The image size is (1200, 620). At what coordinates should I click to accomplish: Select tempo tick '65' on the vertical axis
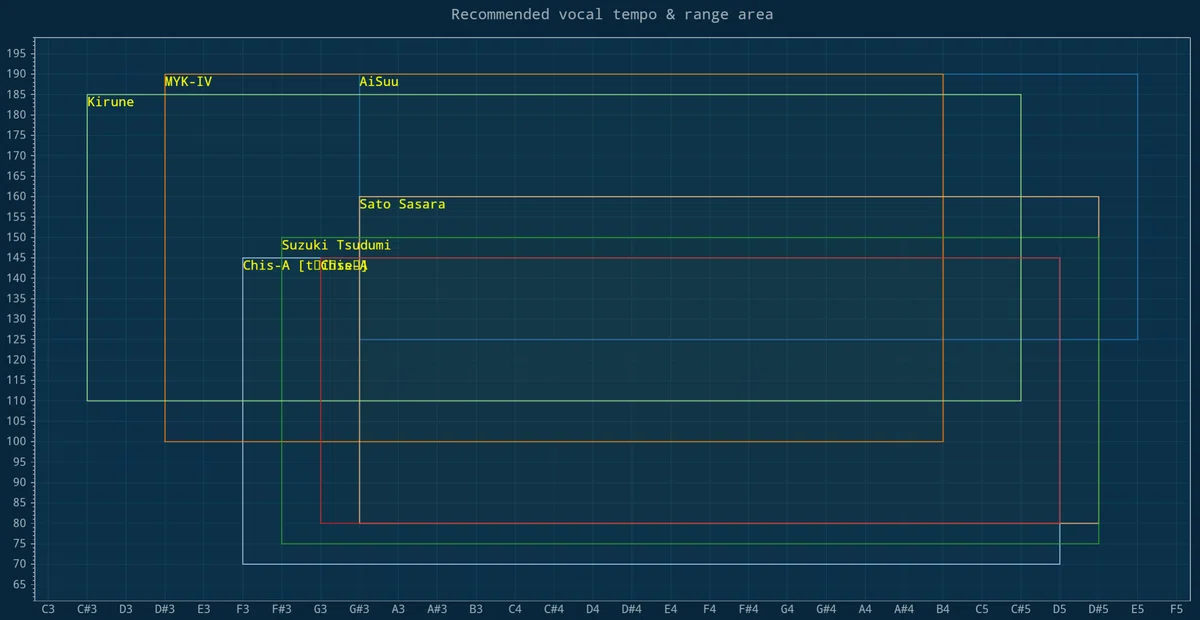point(20,585)
